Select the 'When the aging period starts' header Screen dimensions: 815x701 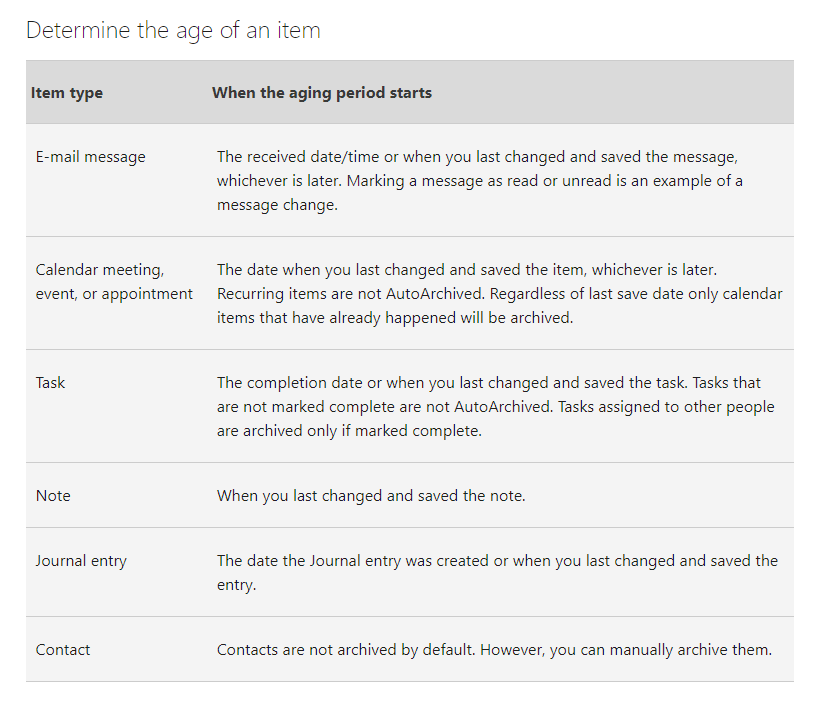click(x=322, y=92)
